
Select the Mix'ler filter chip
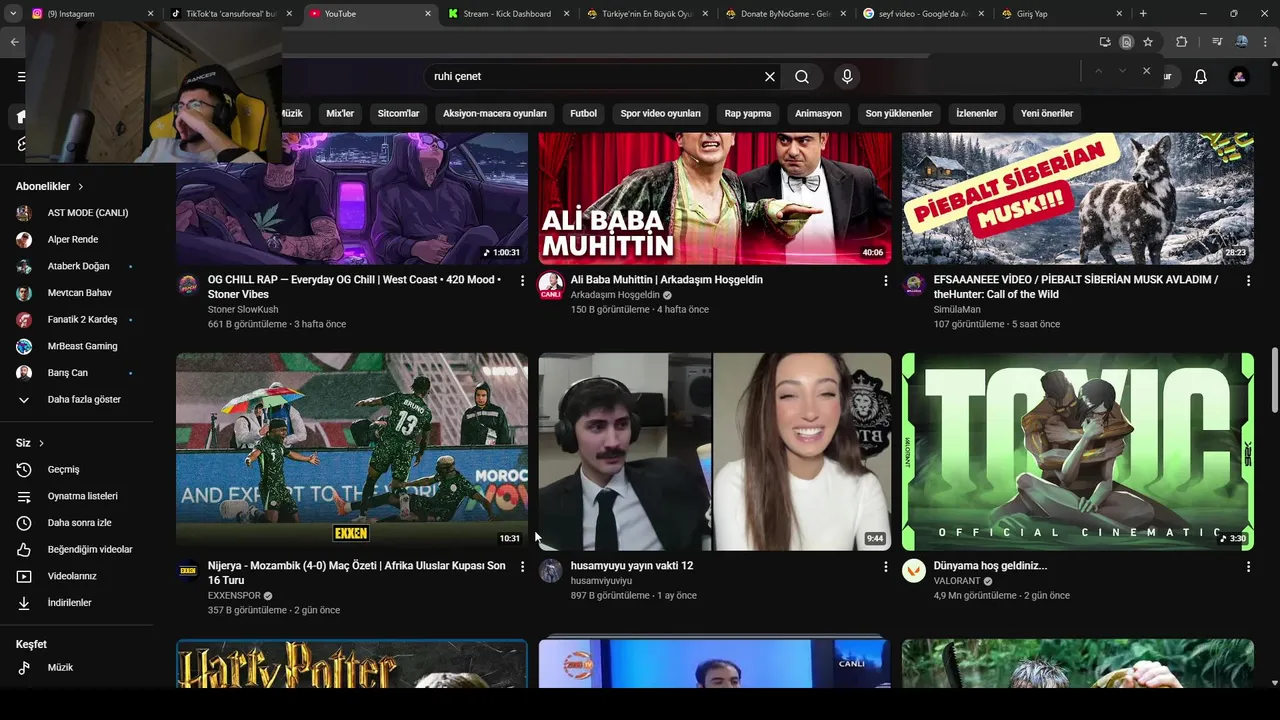click(x=340, y=114)
